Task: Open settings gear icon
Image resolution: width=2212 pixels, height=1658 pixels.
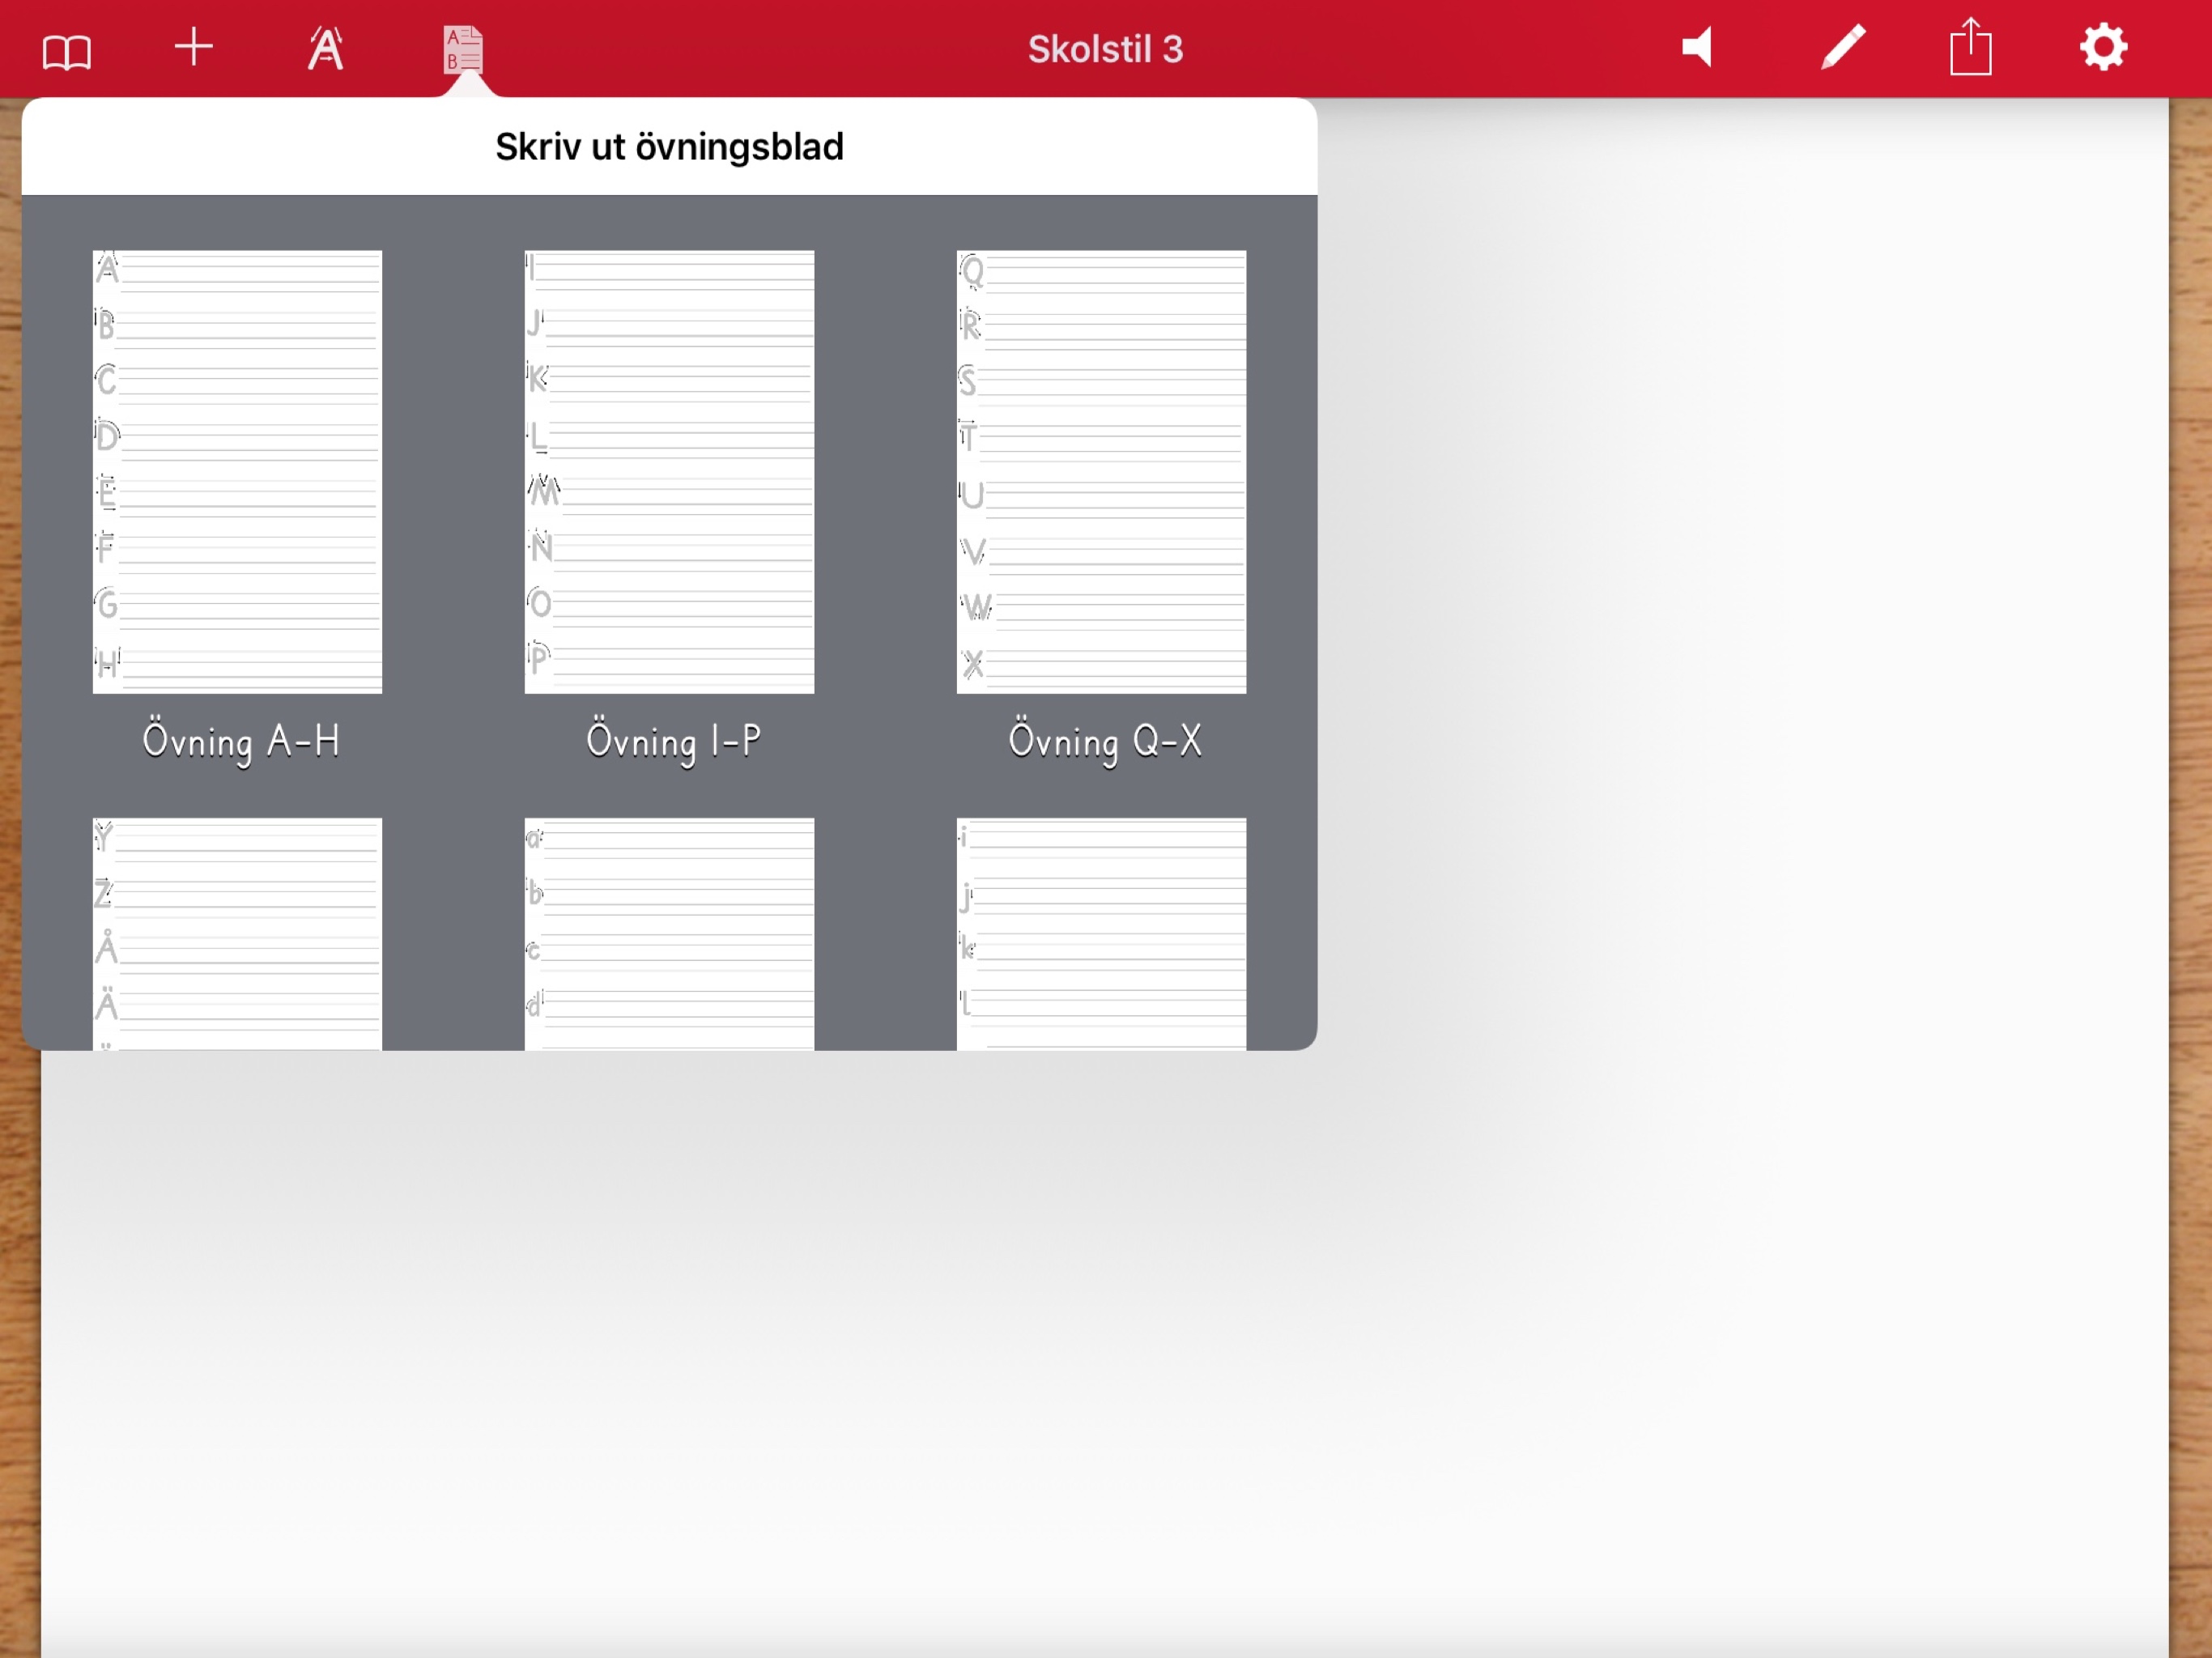Action: (x=2103, y=48)
